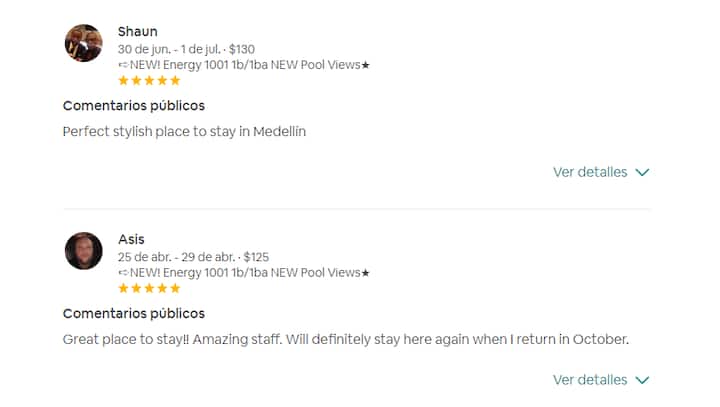Open reviewer name Asis

point(131,239)
